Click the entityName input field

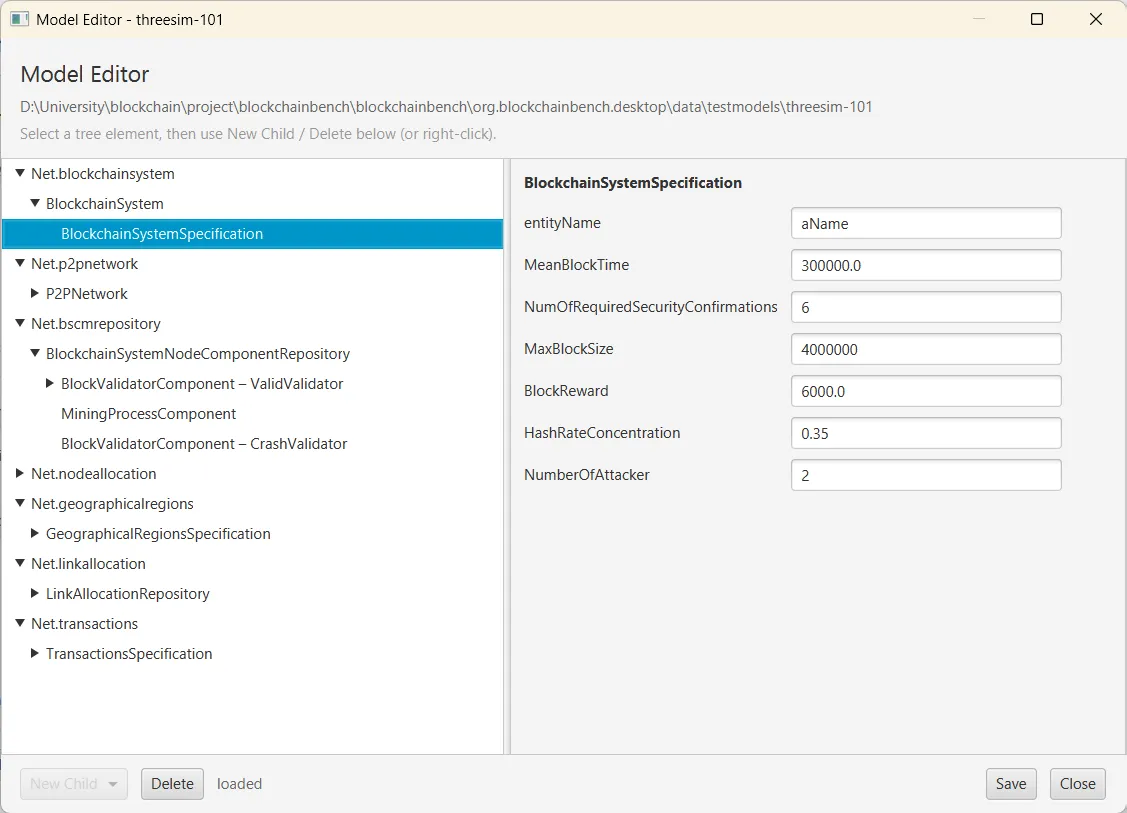tap(926, 224)
